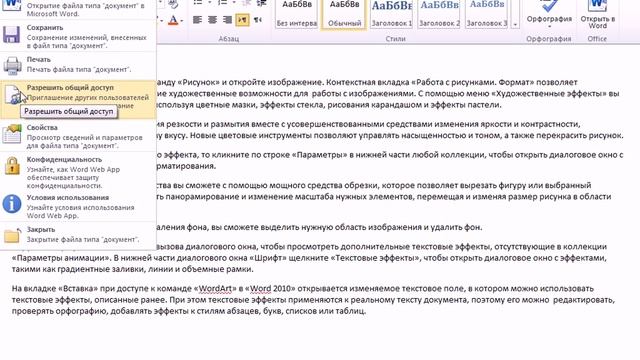Apply the Заголовок 3 style
Viewport: 640px width, 360px height.
tap(487, 14)
